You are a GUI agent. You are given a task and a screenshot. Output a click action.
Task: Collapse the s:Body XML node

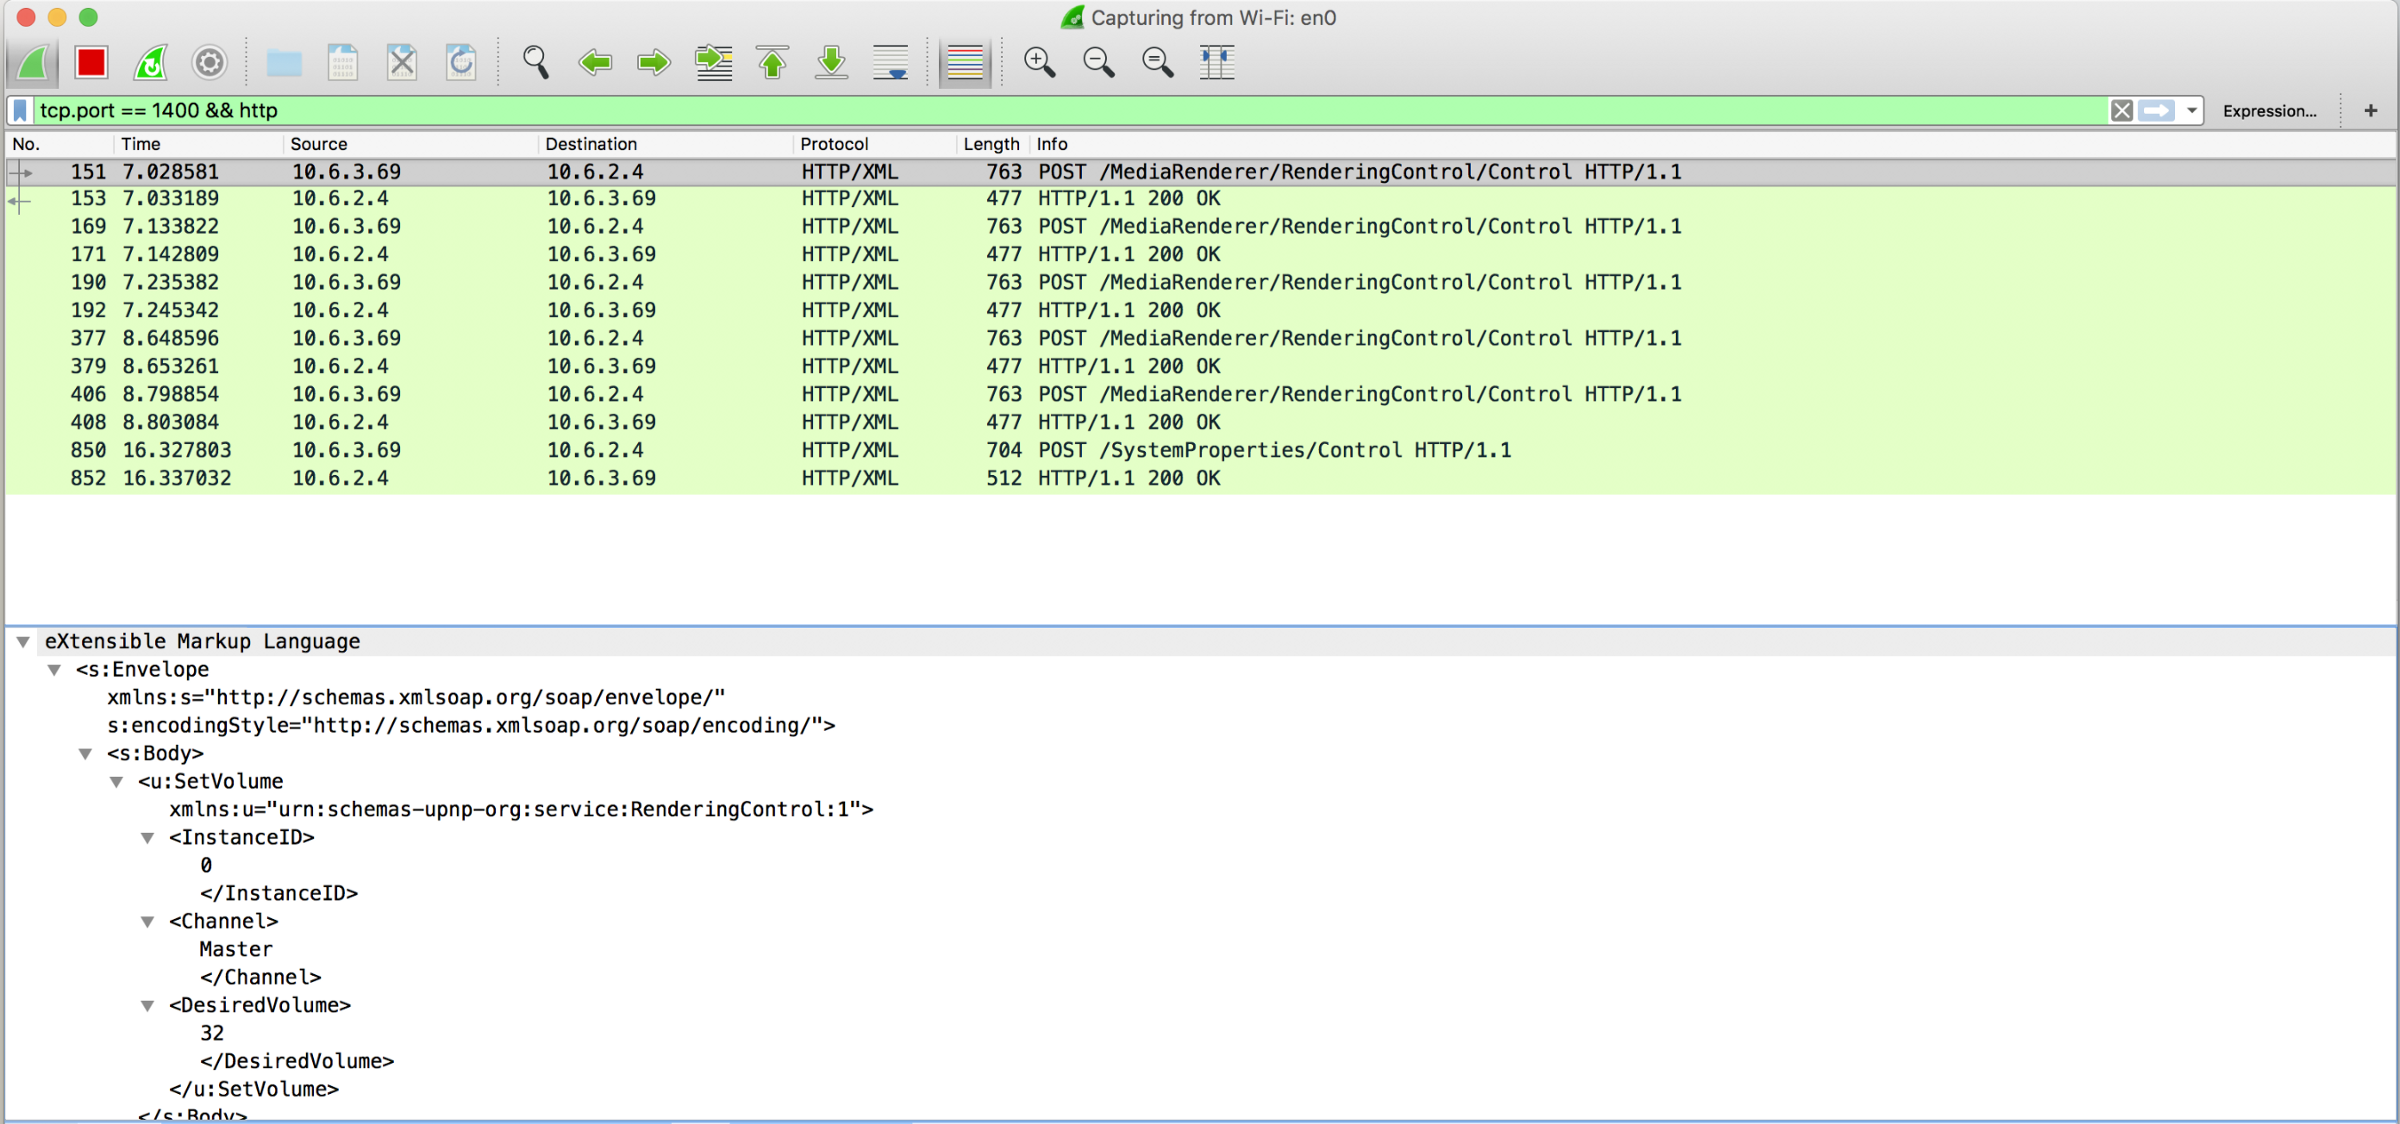[x=86, y=754]
